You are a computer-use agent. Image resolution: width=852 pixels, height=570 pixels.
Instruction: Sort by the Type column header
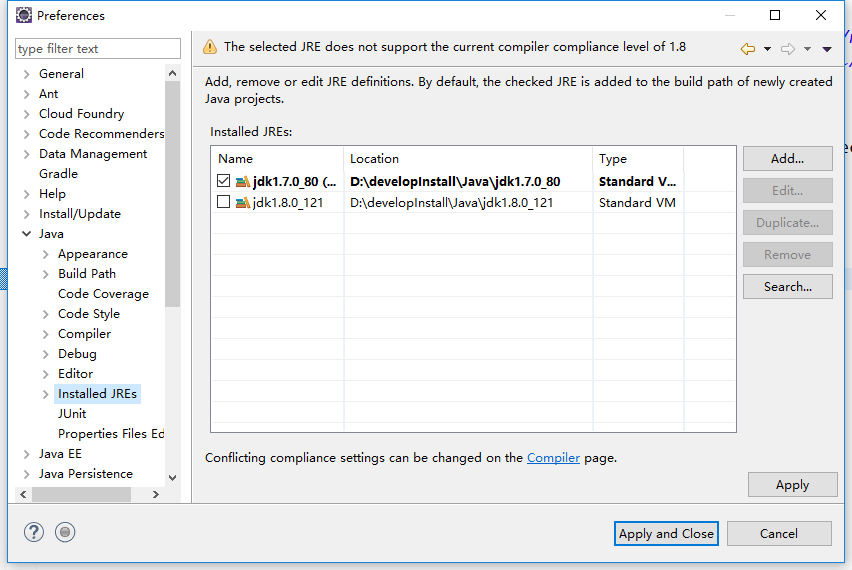638,159
